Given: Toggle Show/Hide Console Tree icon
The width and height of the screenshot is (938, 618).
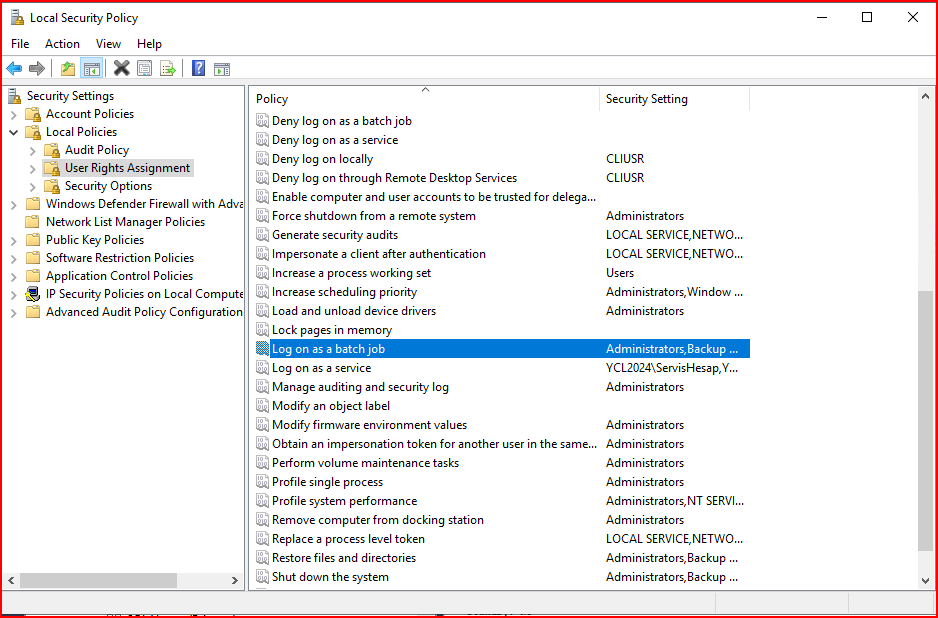Looking at the screenshot, I should pyautogui.click(x=91, y=68).
